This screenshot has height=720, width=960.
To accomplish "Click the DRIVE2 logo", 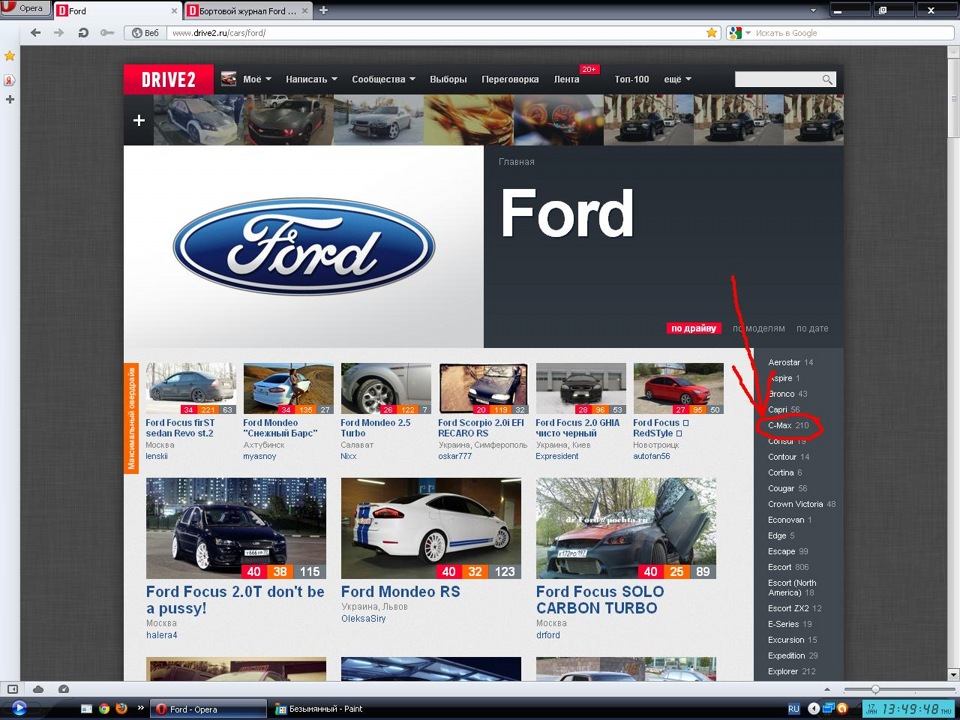I will [x=168, y=80].
